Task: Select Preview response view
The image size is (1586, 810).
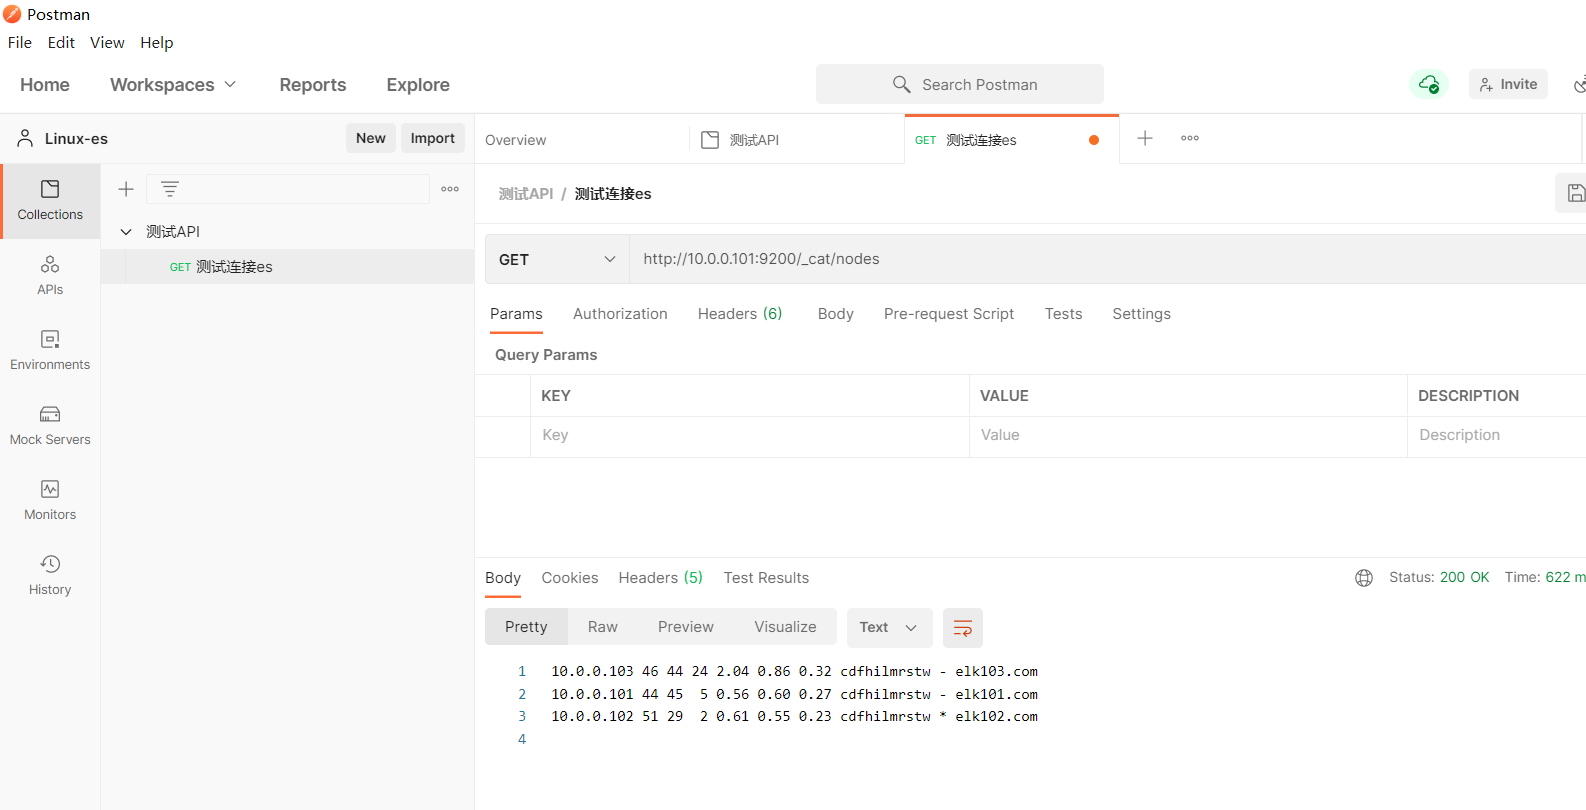Action: [x=686, y=627]
